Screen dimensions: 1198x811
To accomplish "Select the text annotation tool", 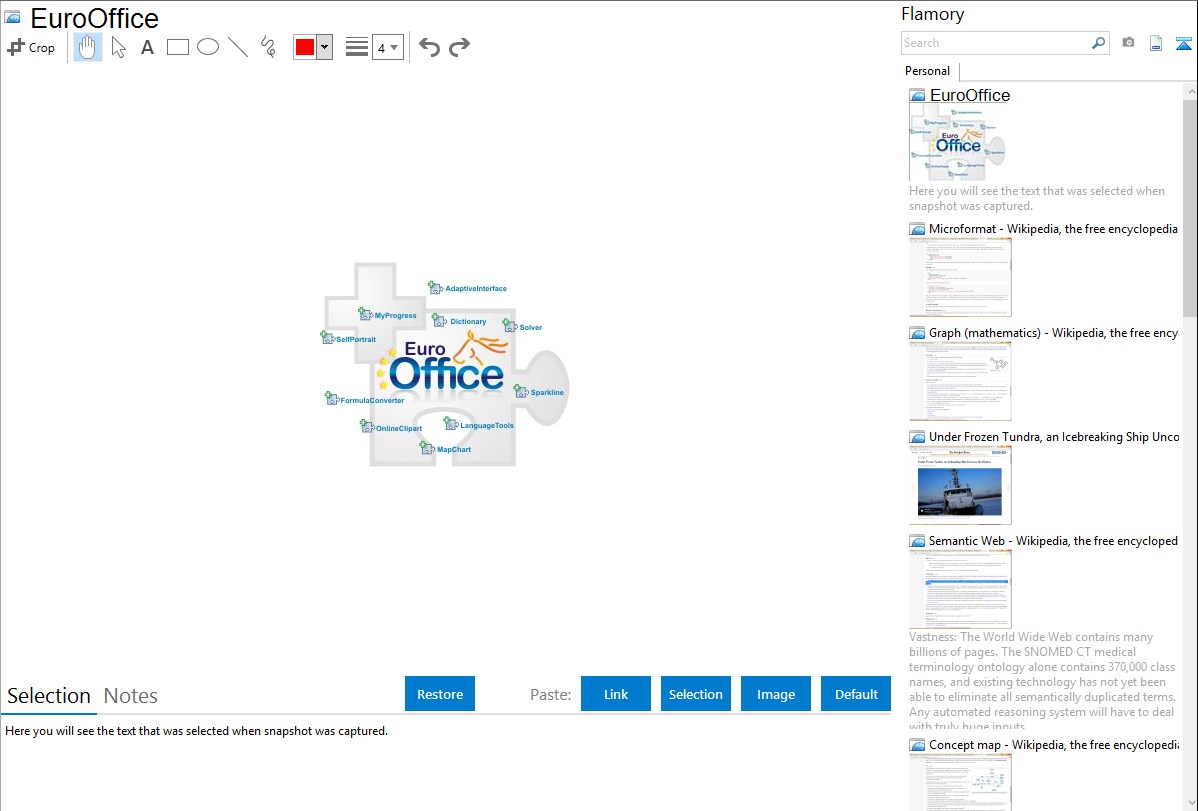I will coord(147,47).
